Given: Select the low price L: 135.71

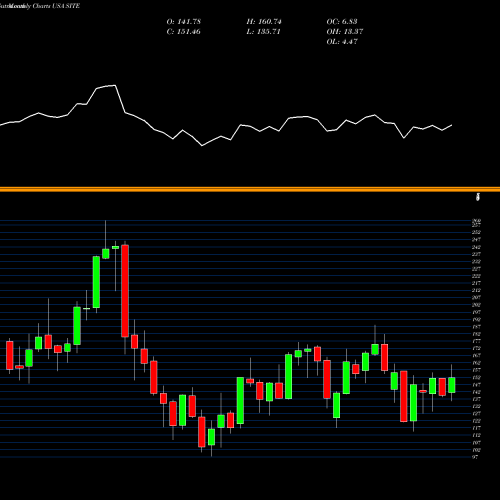Looking at the screenshot, I should coord(263,32).
